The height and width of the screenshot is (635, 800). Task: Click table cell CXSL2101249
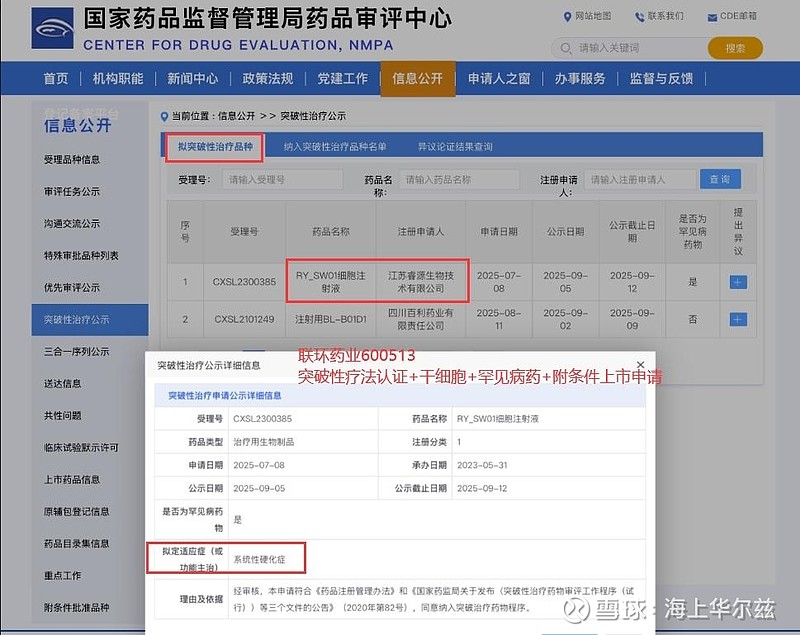[244, 319]
